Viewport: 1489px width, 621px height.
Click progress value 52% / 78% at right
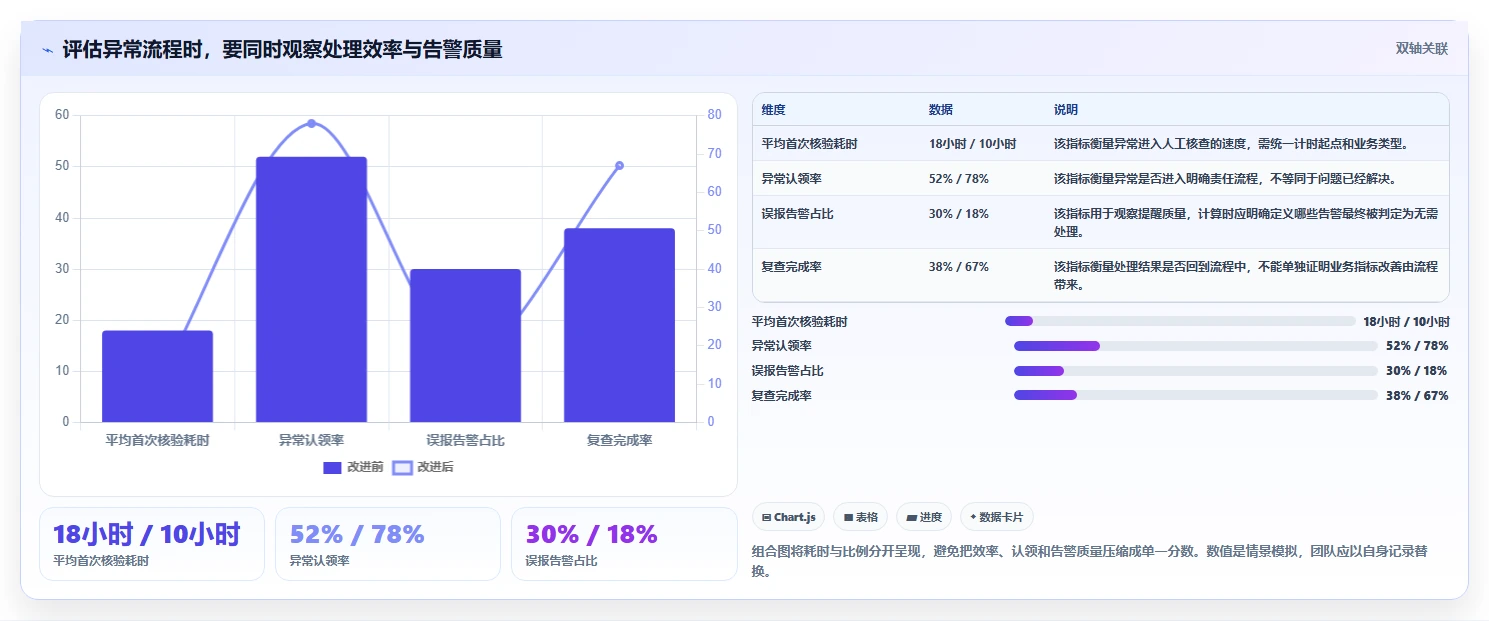point(1417,346)
